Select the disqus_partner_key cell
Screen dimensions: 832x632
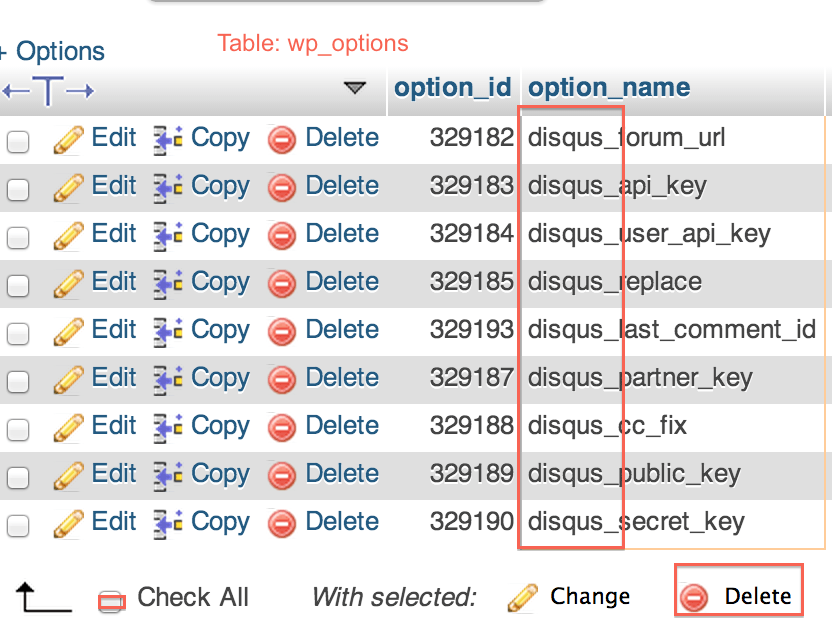pyautogui.click(x=672, y=379)
